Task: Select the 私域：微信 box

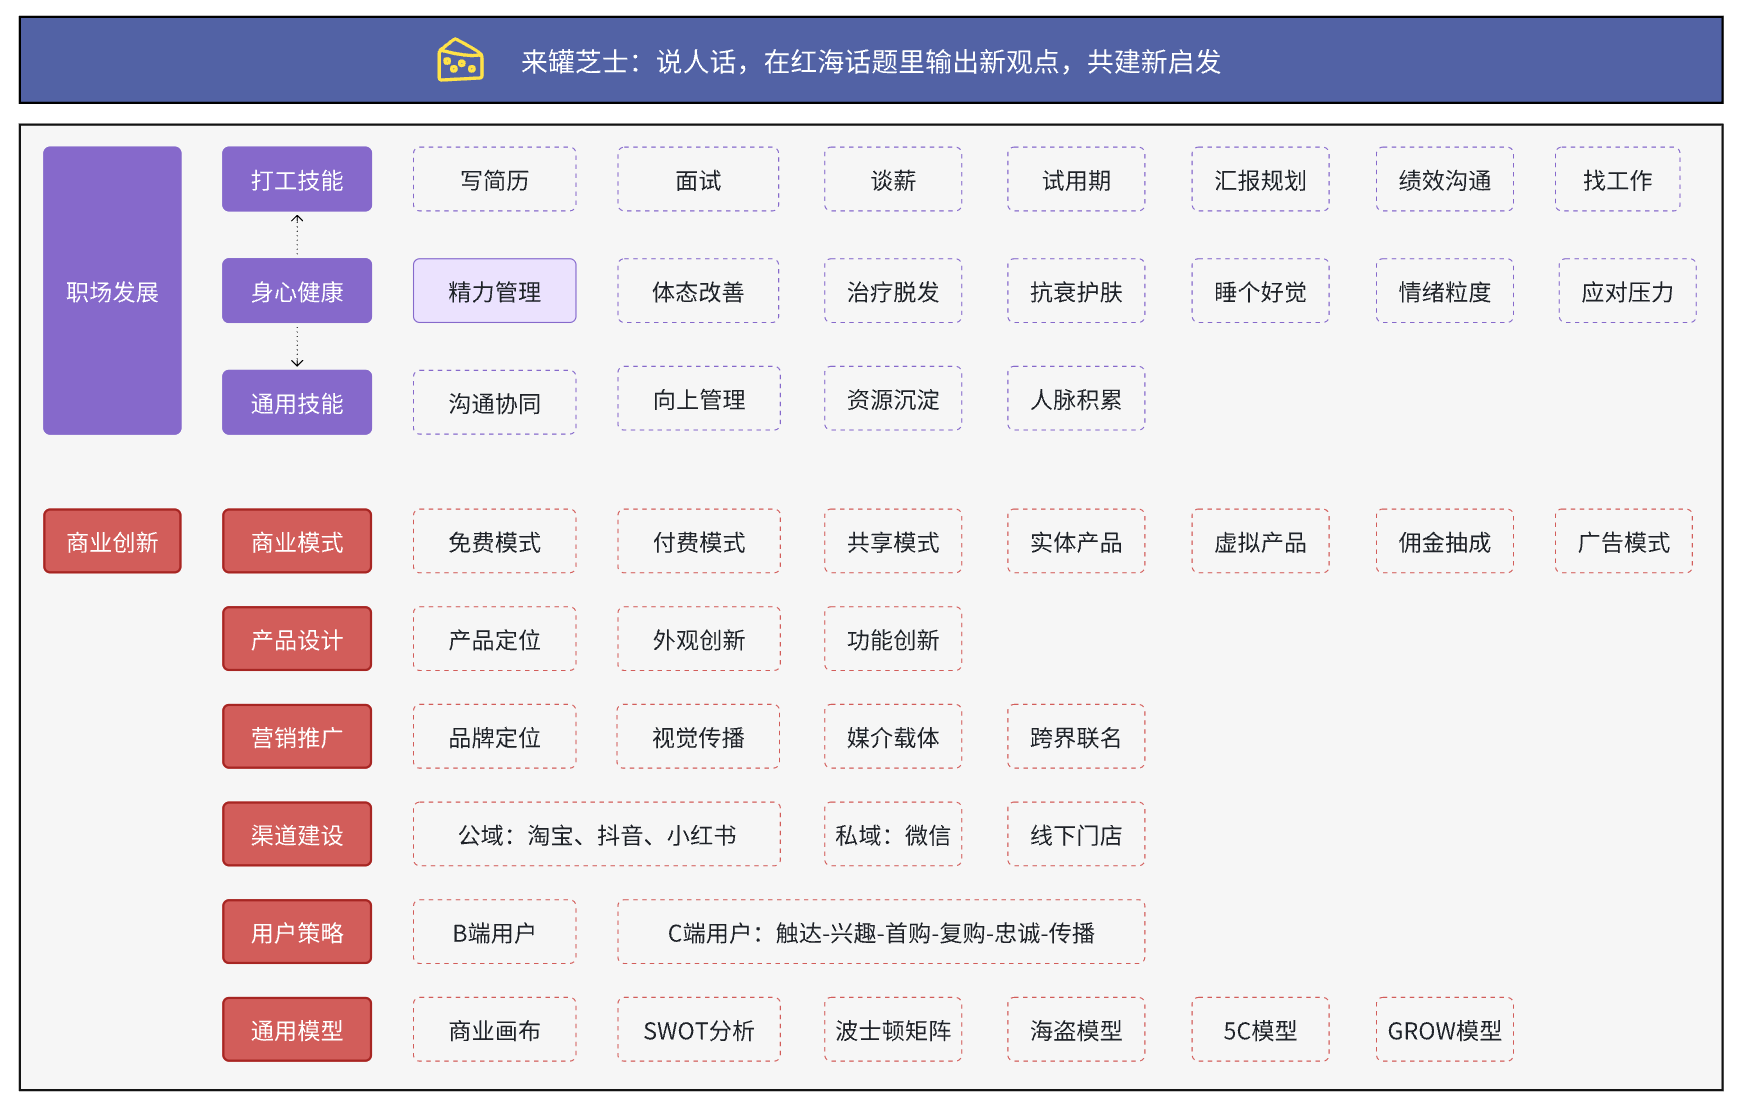Action: coord(893,834)
